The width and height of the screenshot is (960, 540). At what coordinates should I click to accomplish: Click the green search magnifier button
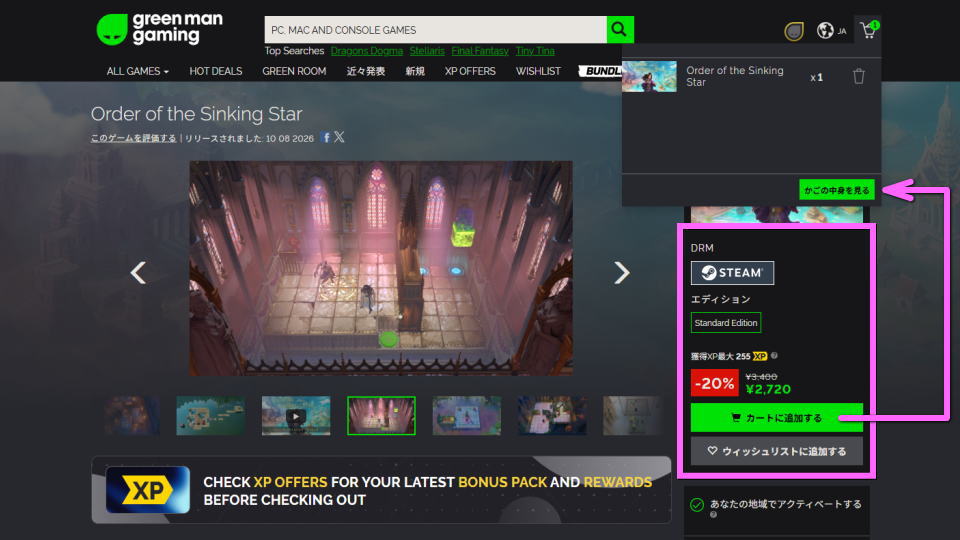point(620,29)
